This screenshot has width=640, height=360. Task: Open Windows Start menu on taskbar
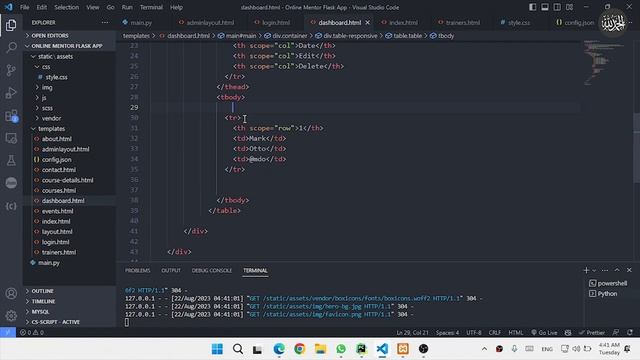click(x=217, y=349)
